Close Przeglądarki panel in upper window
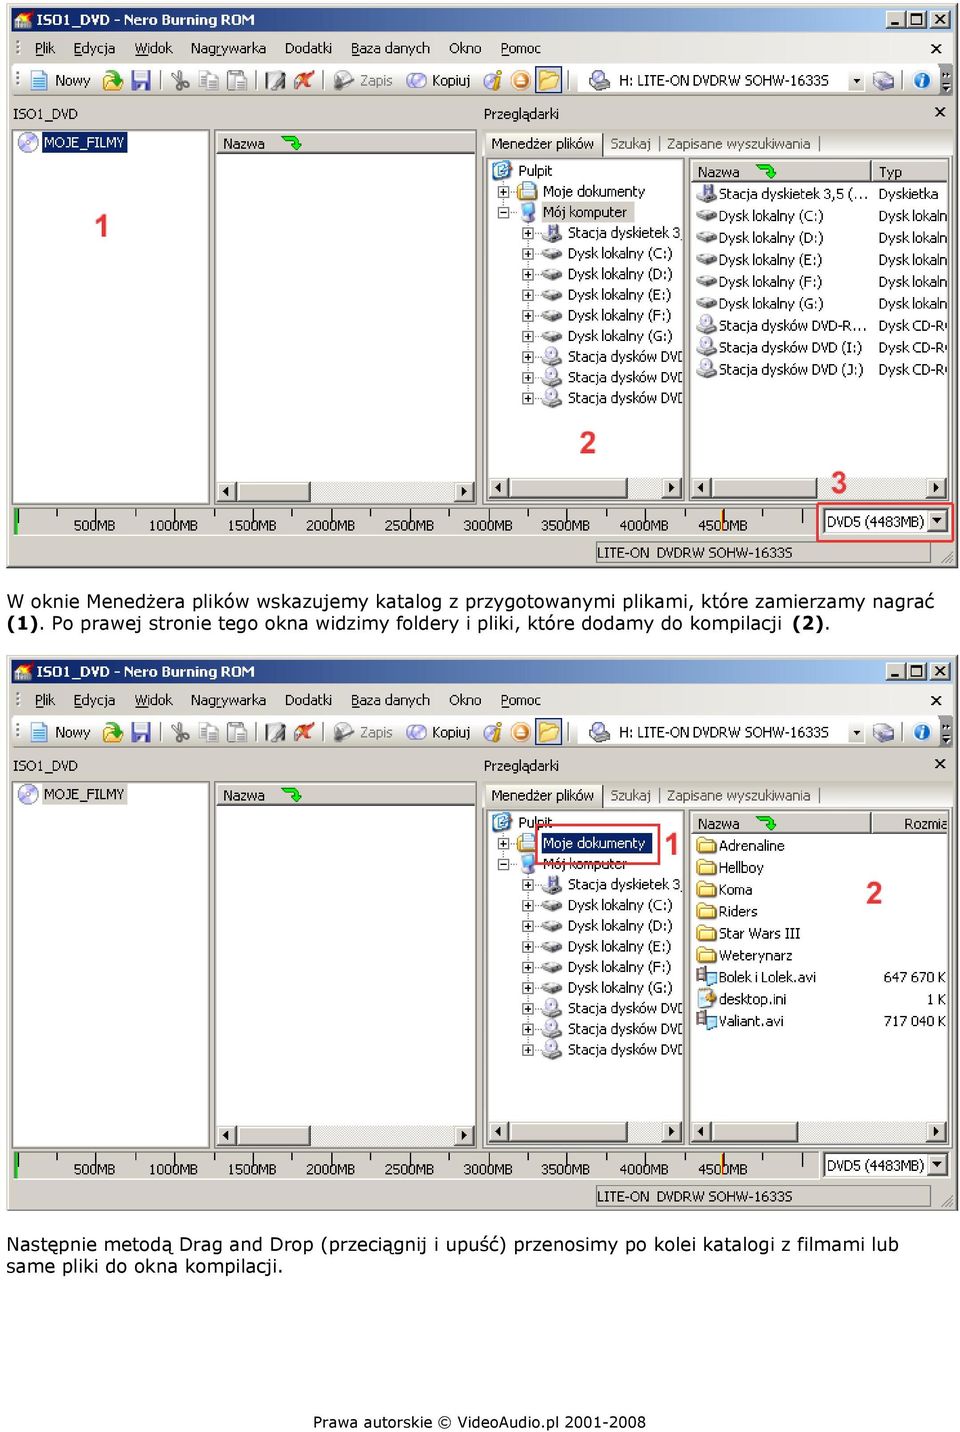960x1432 pixels. click(940, 113)
